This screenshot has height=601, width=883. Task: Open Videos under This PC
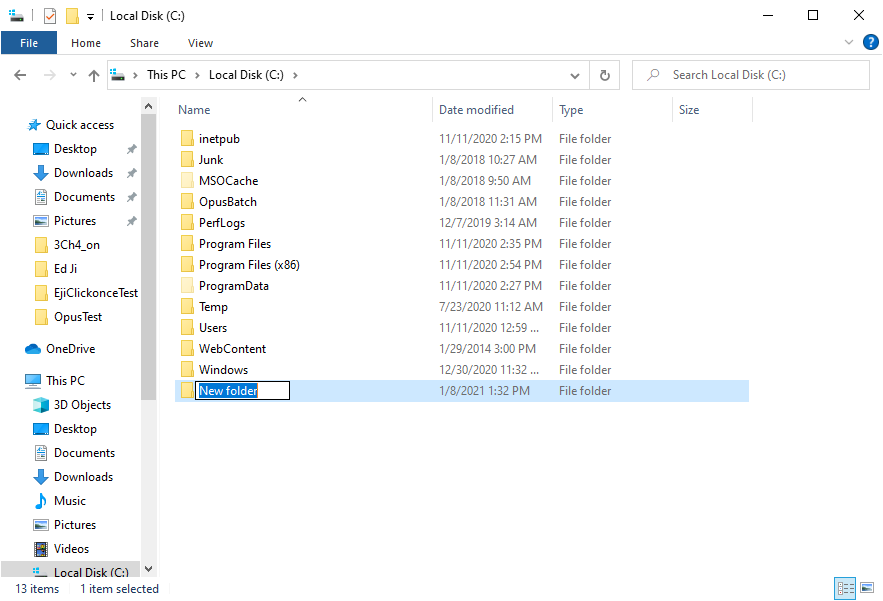pyautogui.click(x=71, y=549)
